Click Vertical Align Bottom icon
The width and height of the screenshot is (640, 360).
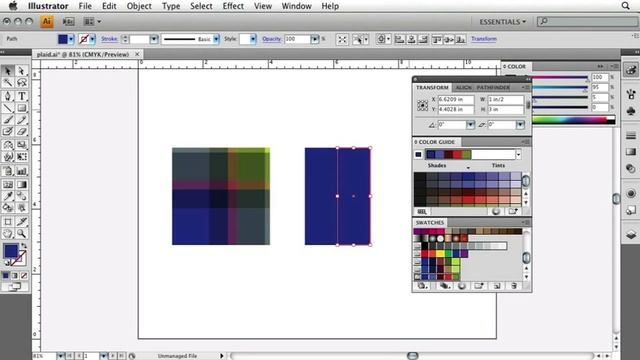click(x=461, y=39)
